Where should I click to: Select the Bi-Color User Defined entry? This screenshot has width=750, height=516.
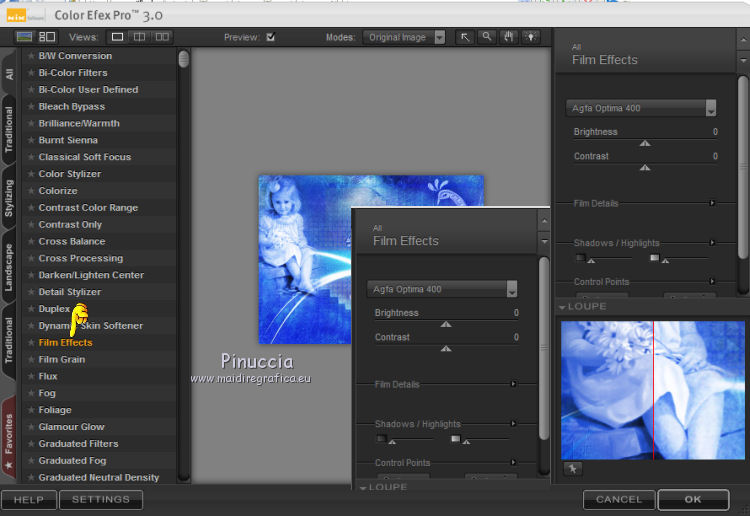click(88, 89)
